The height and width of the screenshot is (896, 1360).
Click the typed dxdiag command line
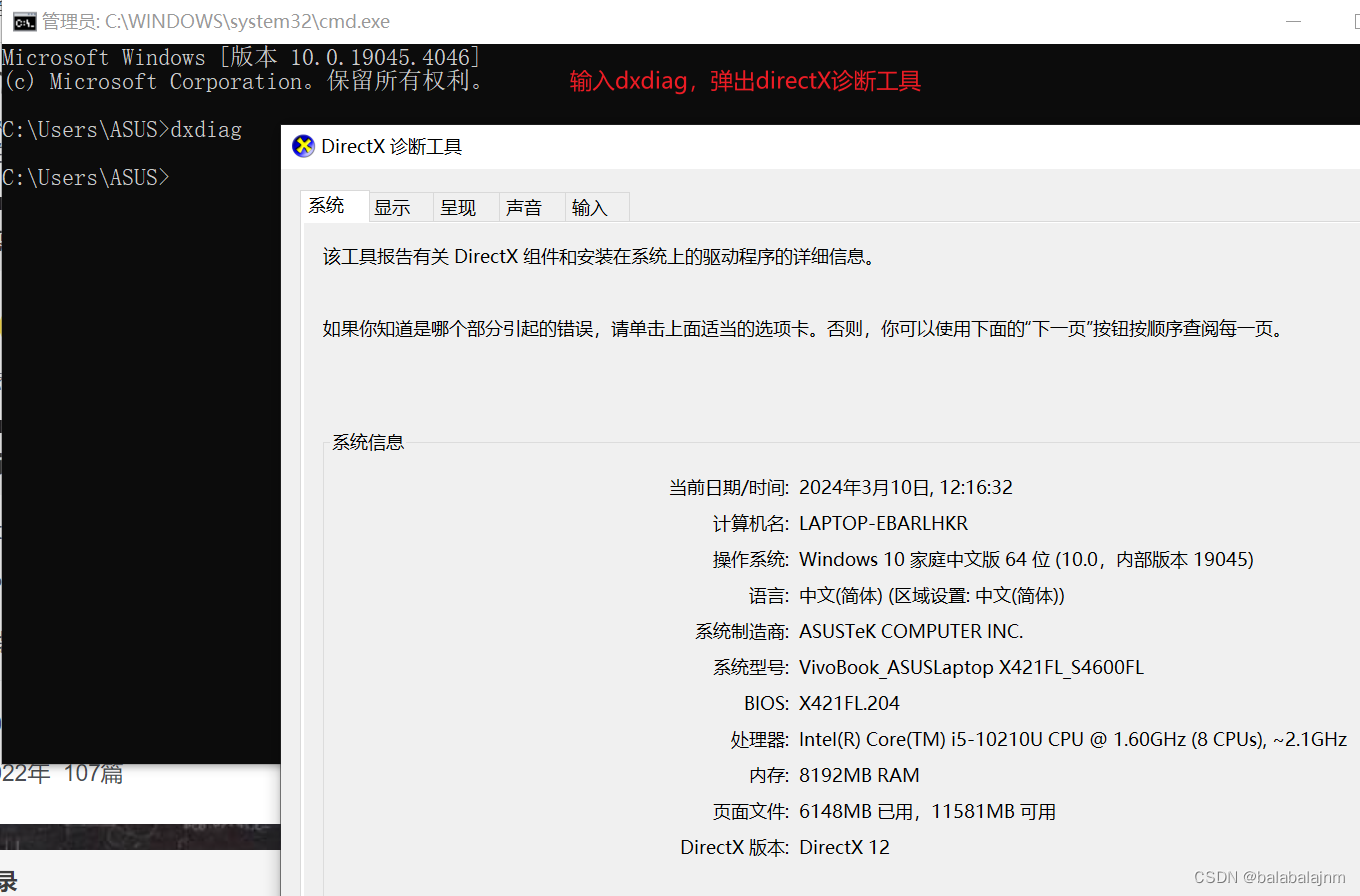(122, 130)
